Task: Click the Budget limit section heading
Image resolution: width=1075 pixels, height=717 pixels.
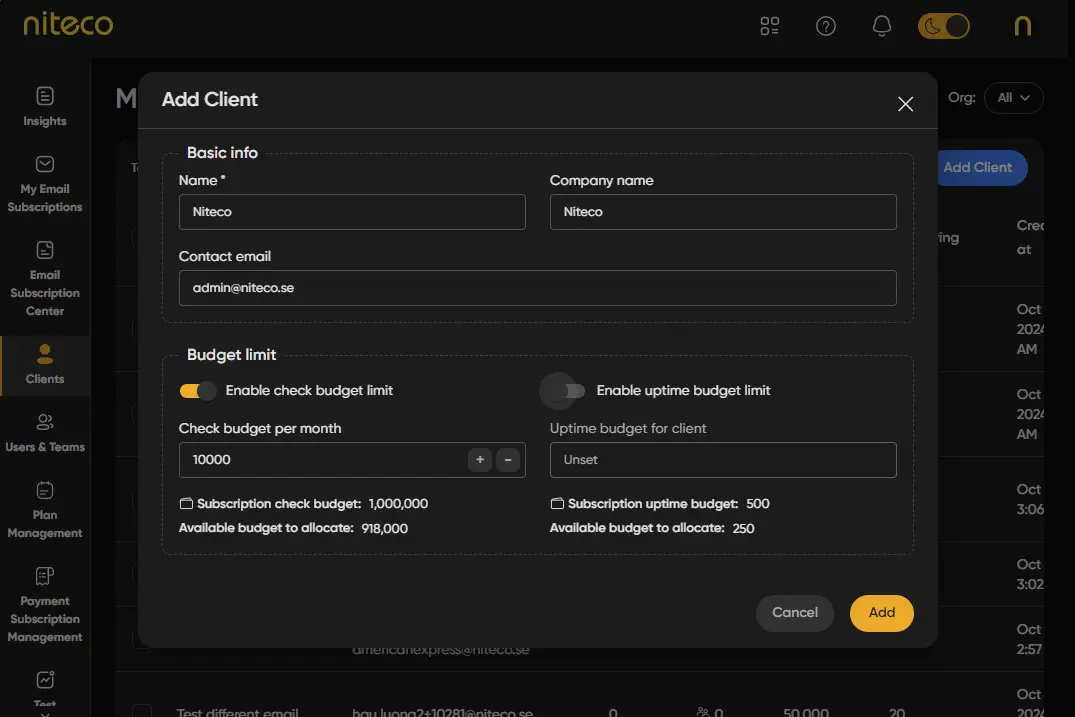Action: pos(232,355)
